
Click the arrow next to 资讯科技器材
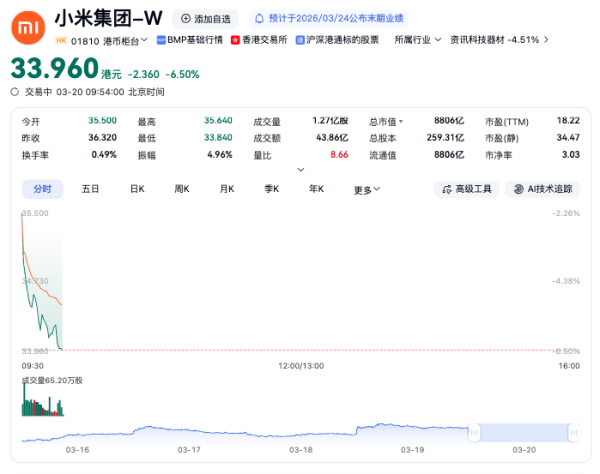coord(546,40)
